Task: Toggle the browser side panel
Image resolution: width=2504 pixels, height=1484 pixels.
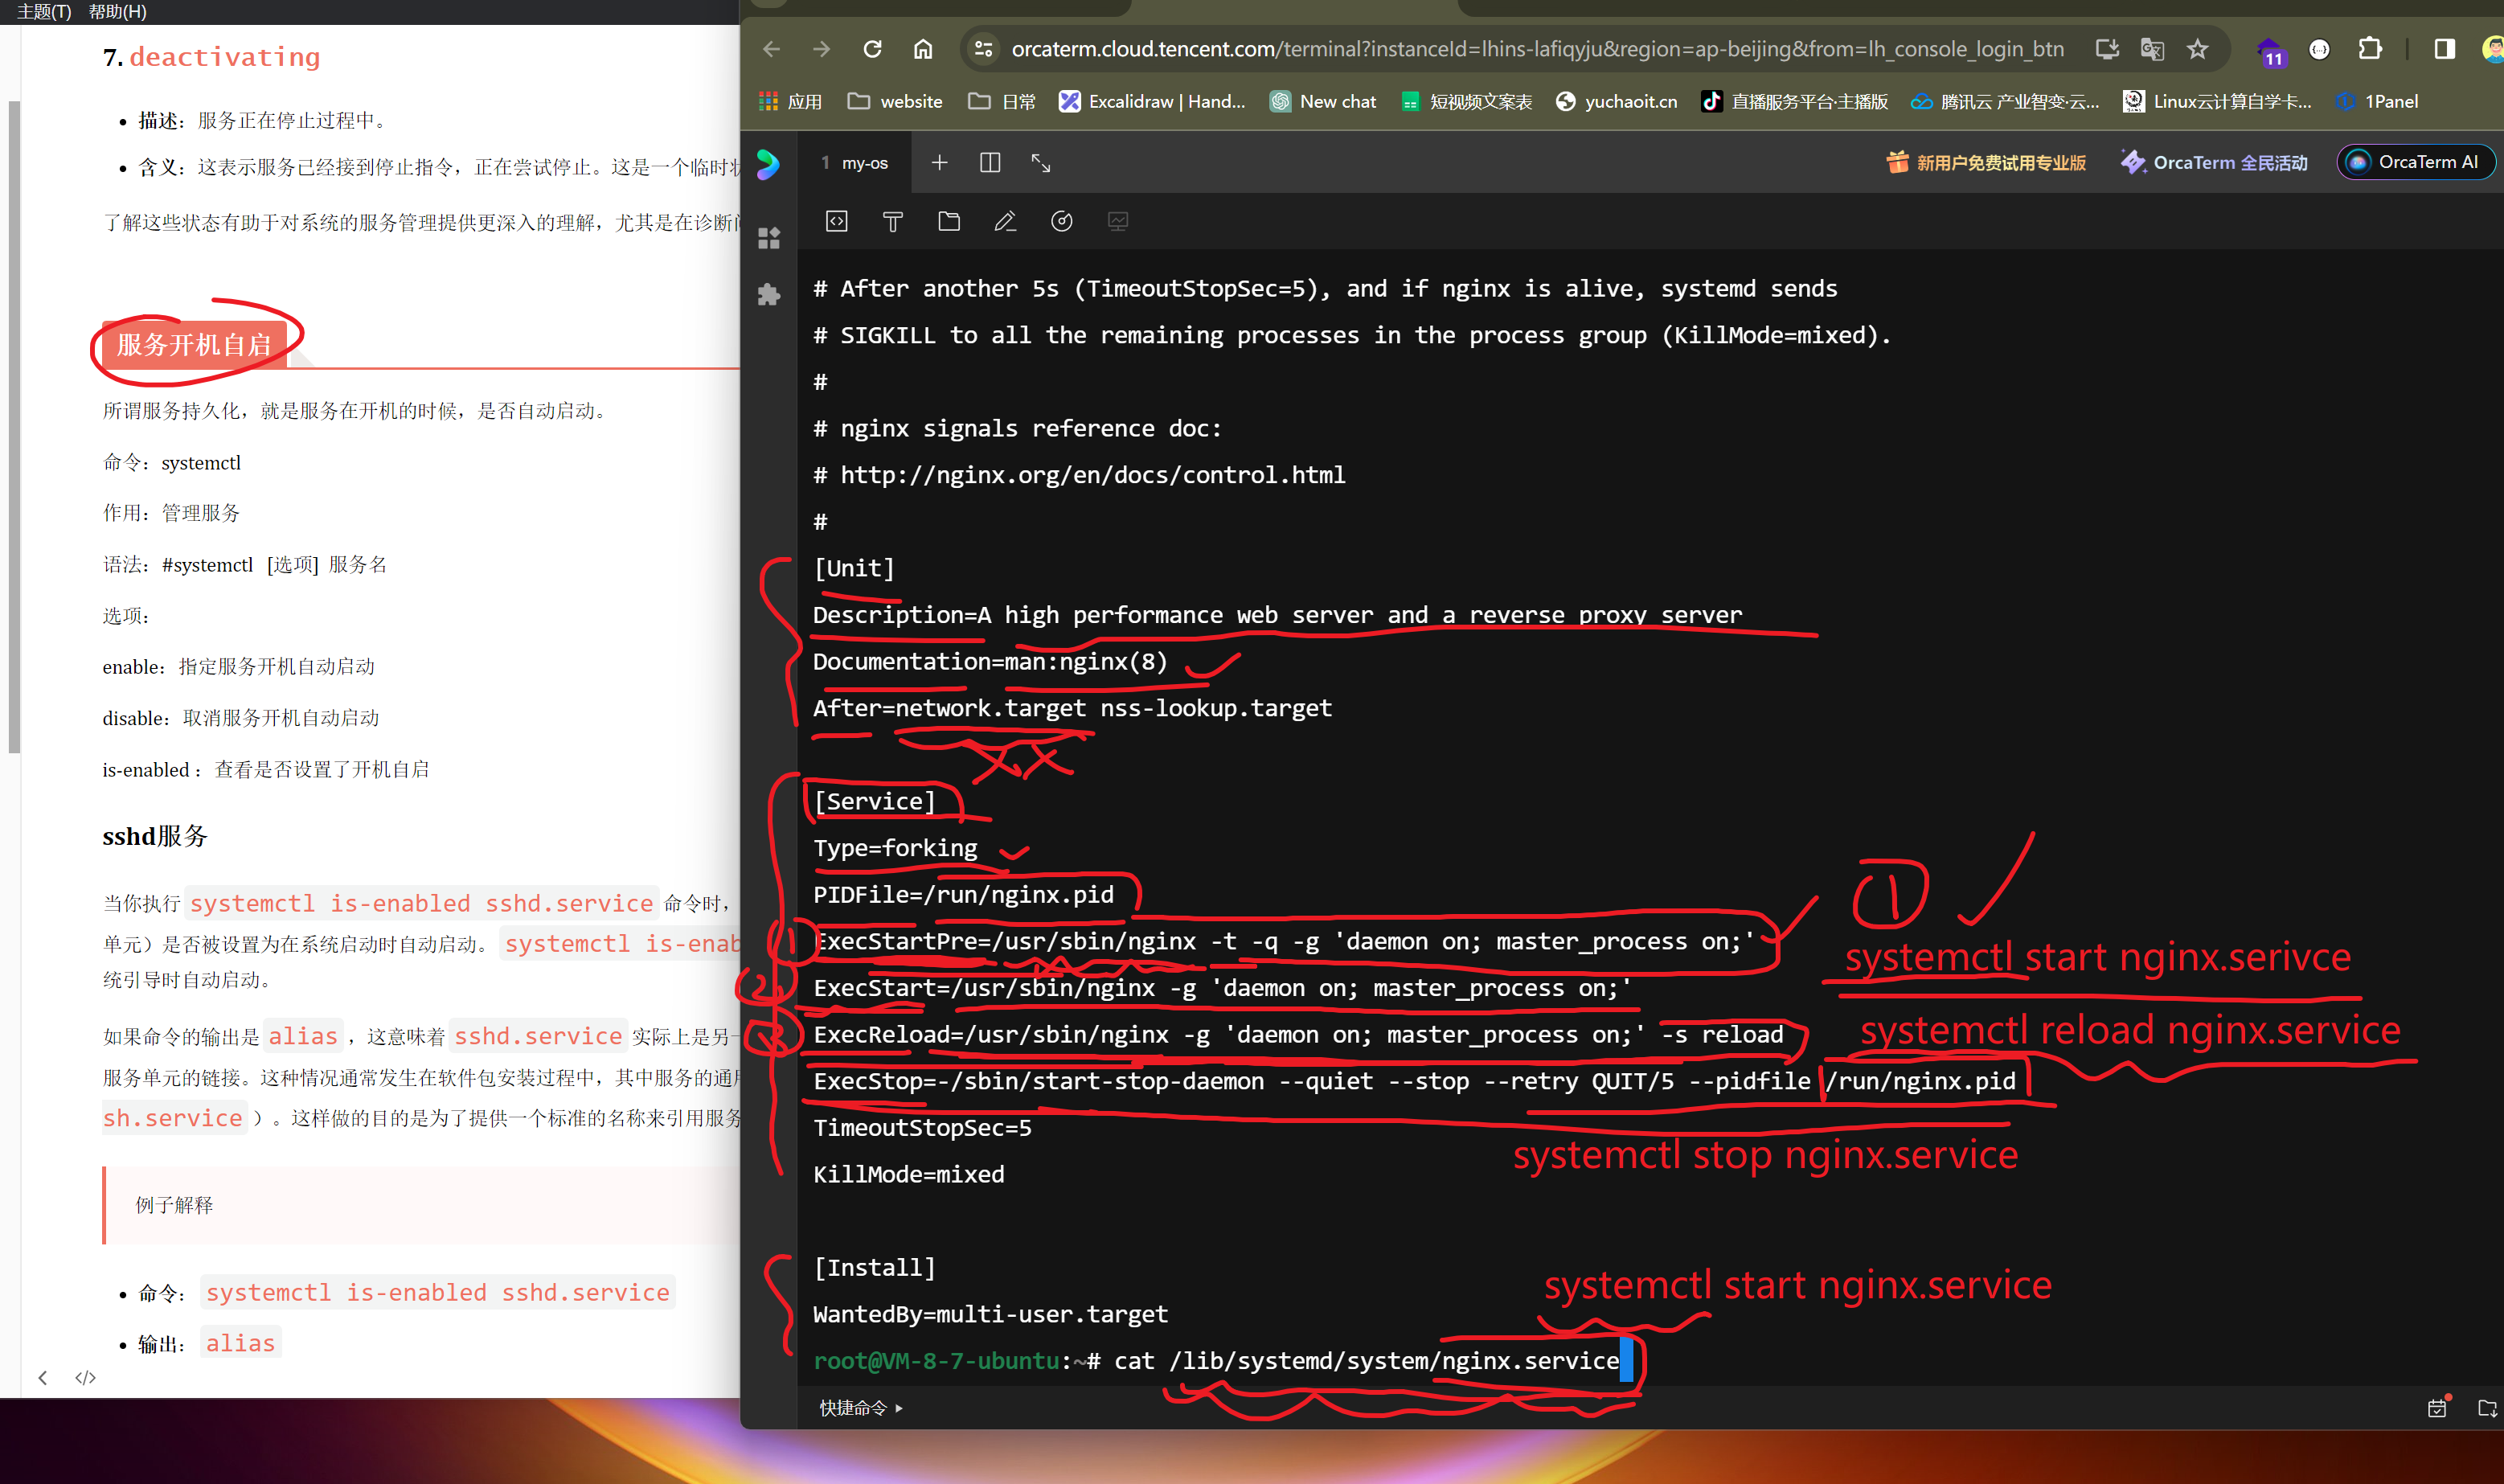Action: [2444, 49]
